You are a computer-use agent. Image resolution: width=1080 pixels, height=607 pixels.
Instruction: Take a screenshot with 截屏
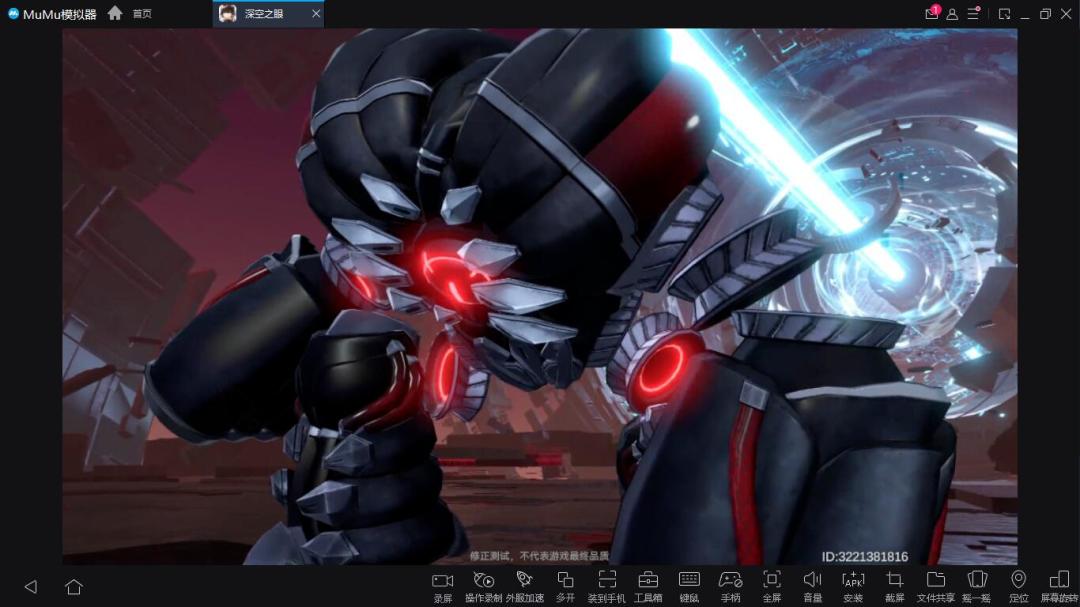coord(895,586)
